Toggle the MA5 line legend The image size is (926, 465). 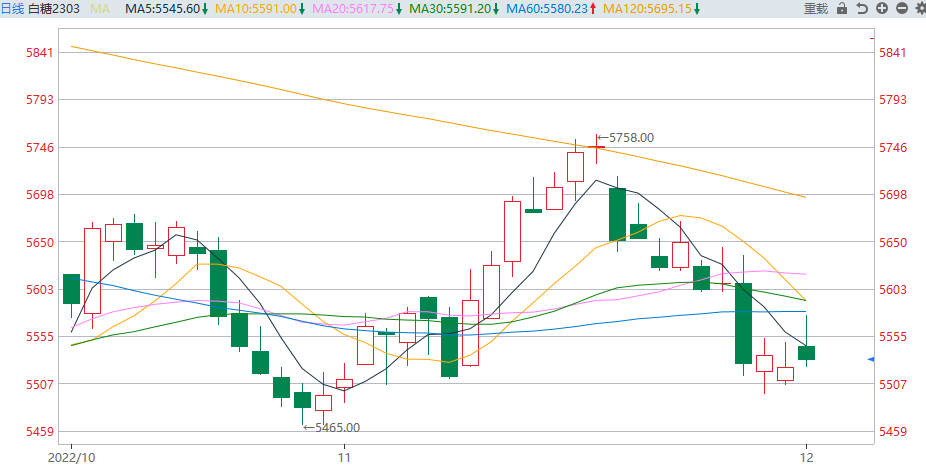coord(167,8)
